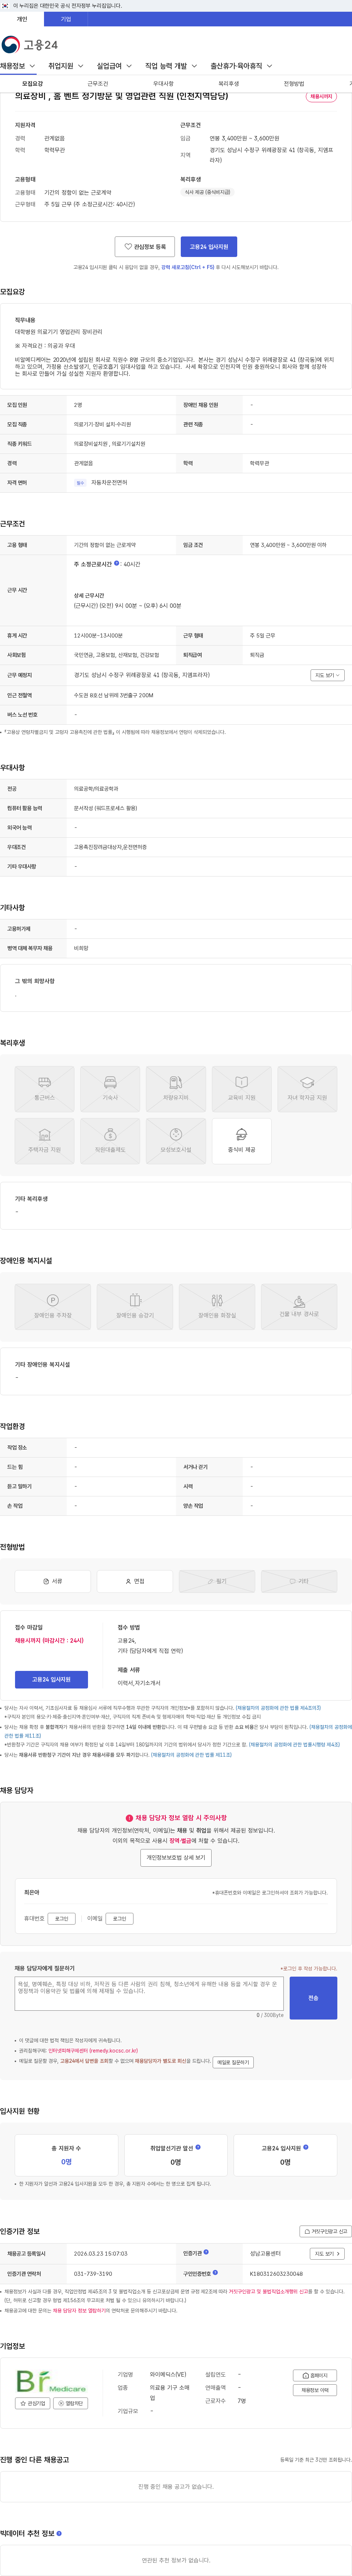The height and width of the screenshot is (2576, 352).
Task: Expand the 취업지원 menu
Action: tap(66, 66)
